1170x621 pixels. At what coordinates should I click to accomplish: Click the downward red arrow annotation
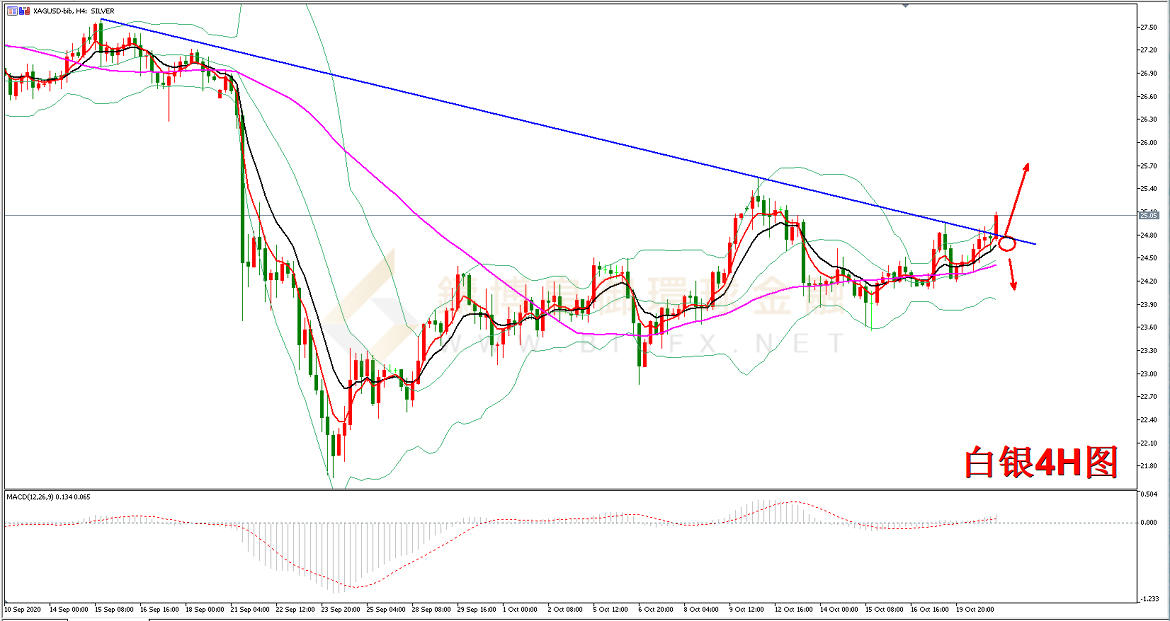(x=1011, y=274)
